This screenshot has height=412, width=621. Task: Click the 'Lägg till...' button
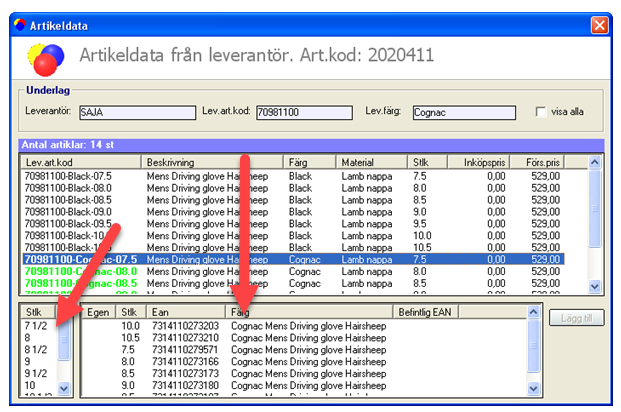click(574, 317)
